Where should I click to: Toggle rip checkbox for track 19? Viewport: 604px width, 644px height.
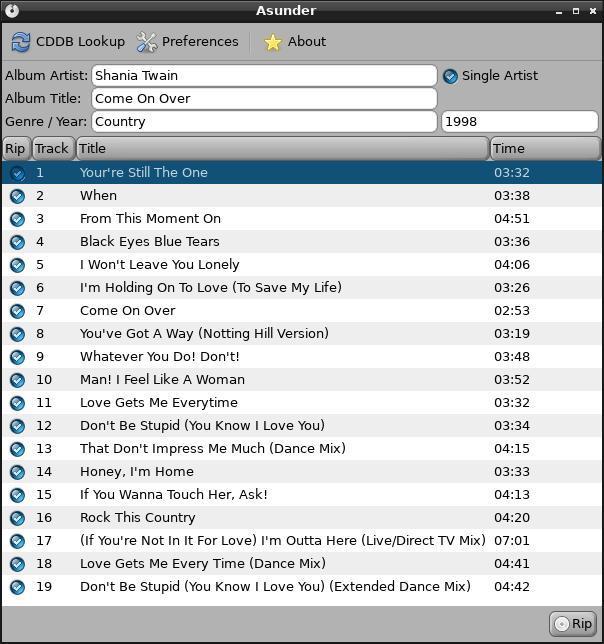tap(17, 587)
